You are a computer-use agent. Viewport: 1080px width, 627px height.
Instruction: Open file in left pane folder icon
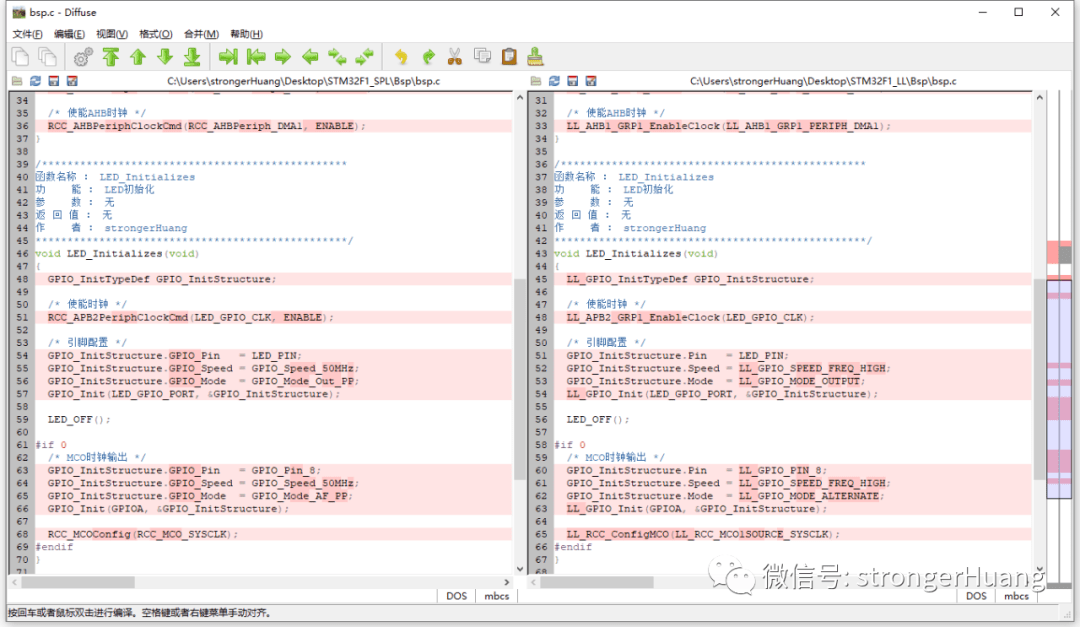click(17, 81)
